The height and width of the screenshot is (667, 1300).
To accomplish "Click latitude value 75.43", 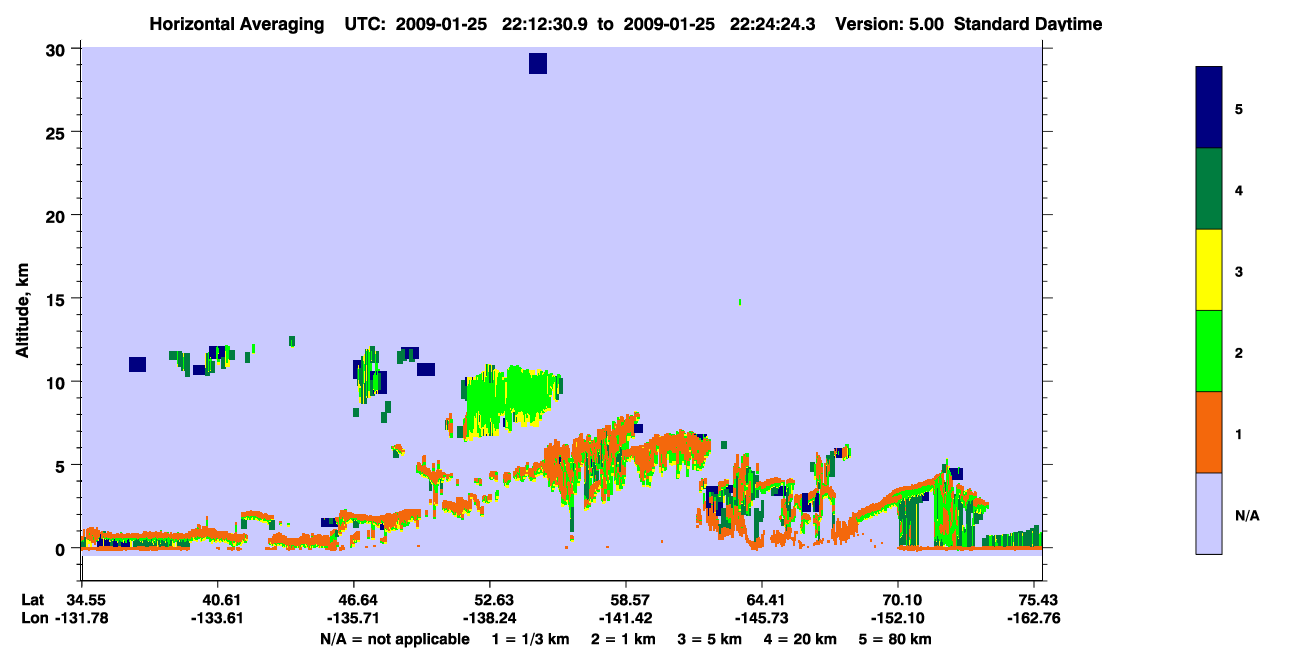I will [x=1038, y=599].
